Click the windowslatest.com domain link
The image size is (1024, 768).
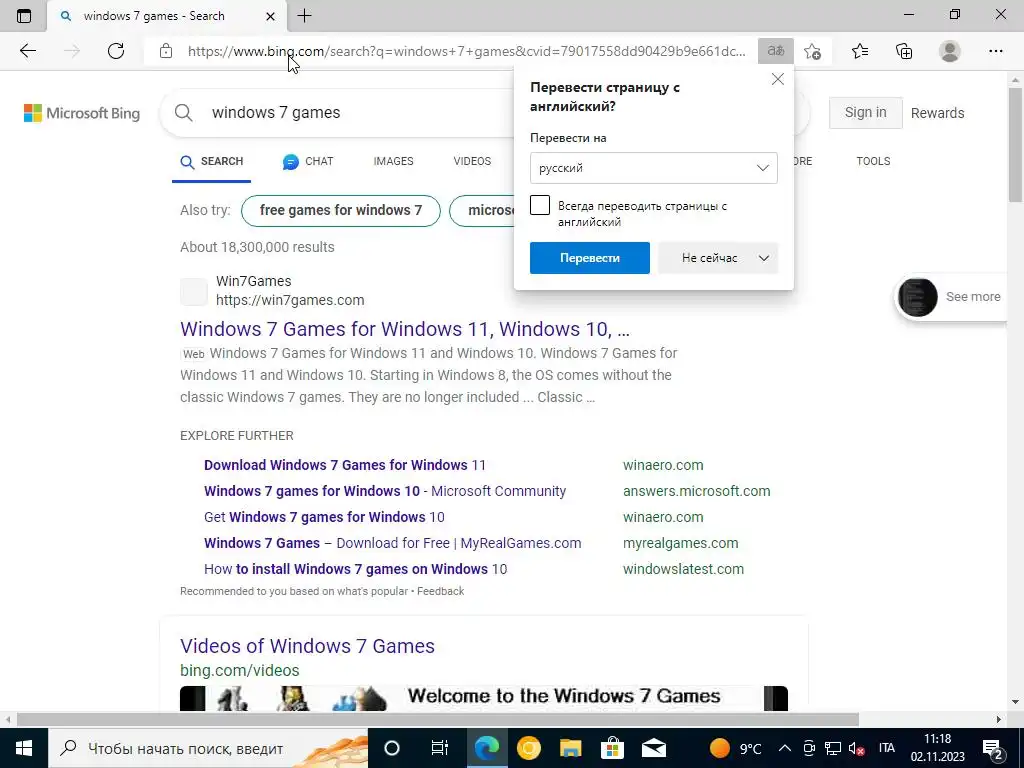(683, 569)
